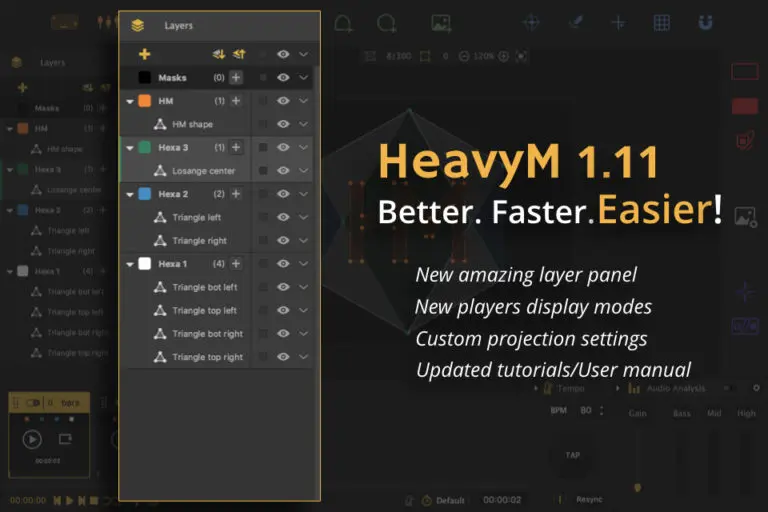This screenshot has height=512, width=768.
Task: Click the move layer up arrow icon
Action: tap(239, 54)
